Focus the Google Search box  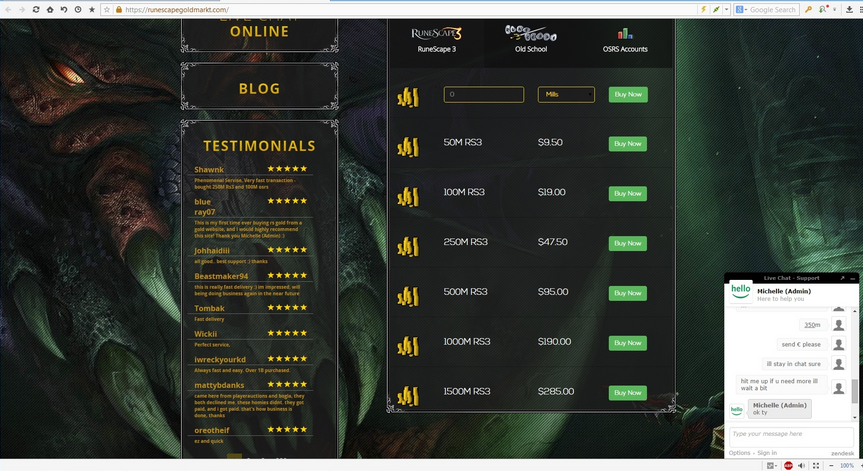(773, 9)
